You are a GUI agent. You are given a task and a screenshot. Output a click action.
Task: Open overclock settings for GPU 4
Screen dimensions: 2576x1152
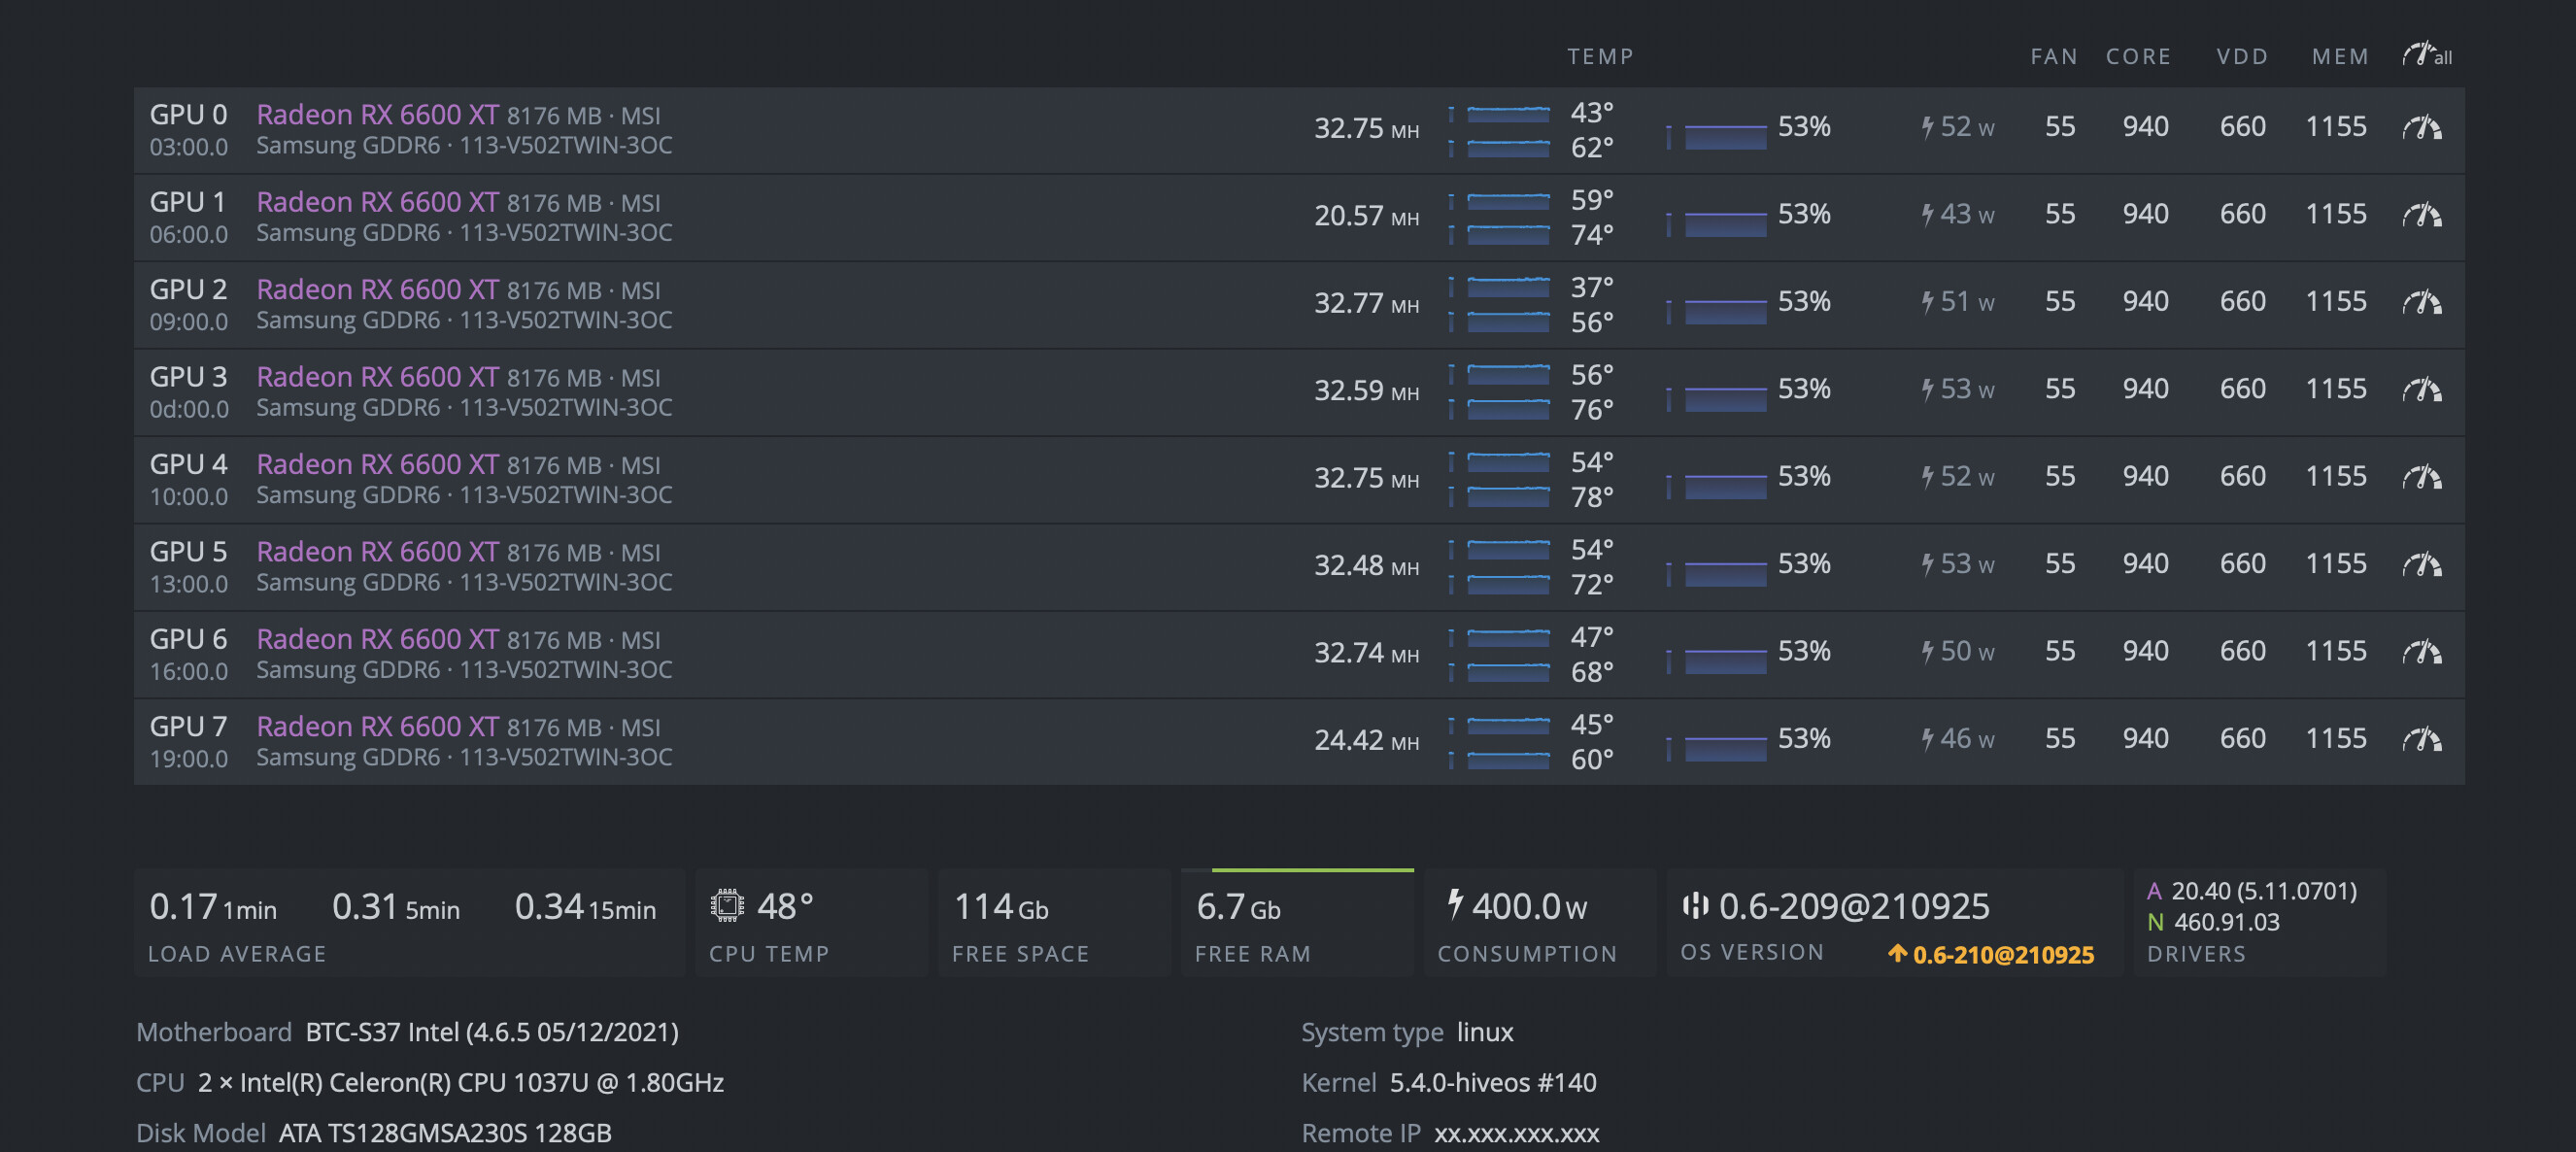[x=2421, y=477]
